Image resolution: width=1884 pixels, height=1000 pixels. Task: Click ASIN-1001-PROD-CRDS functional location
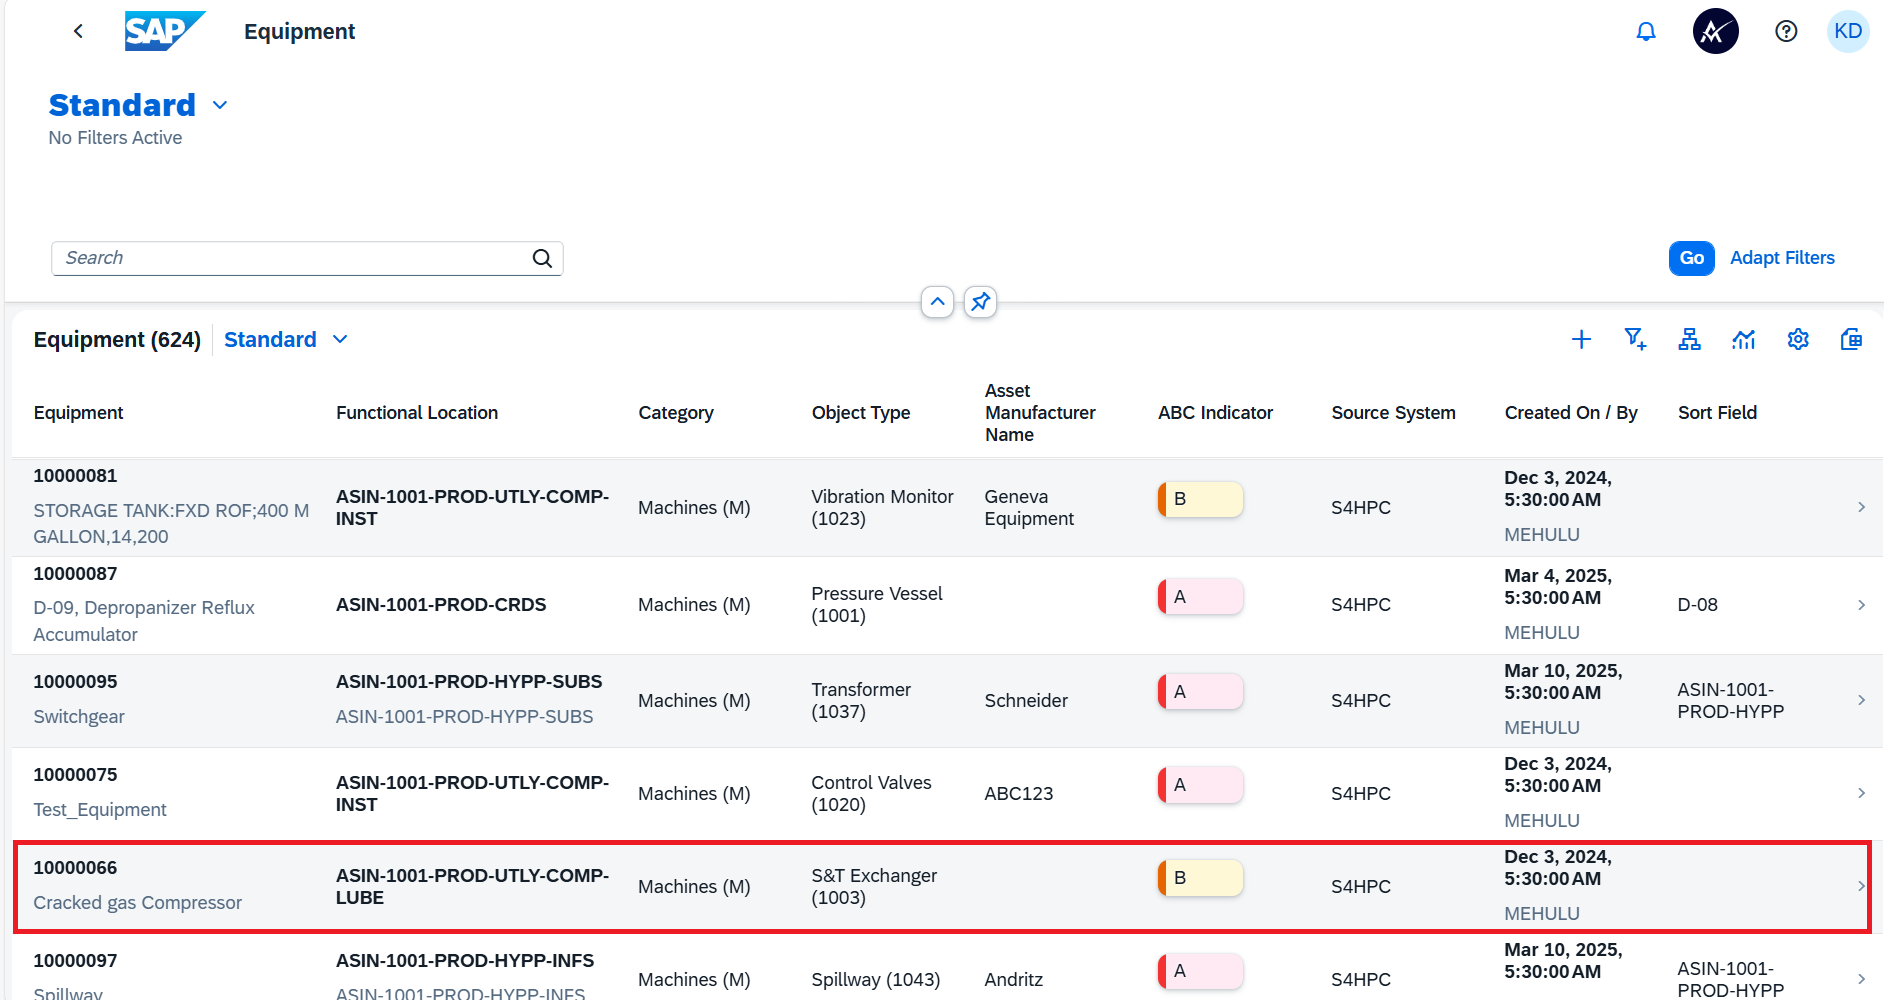441,605
